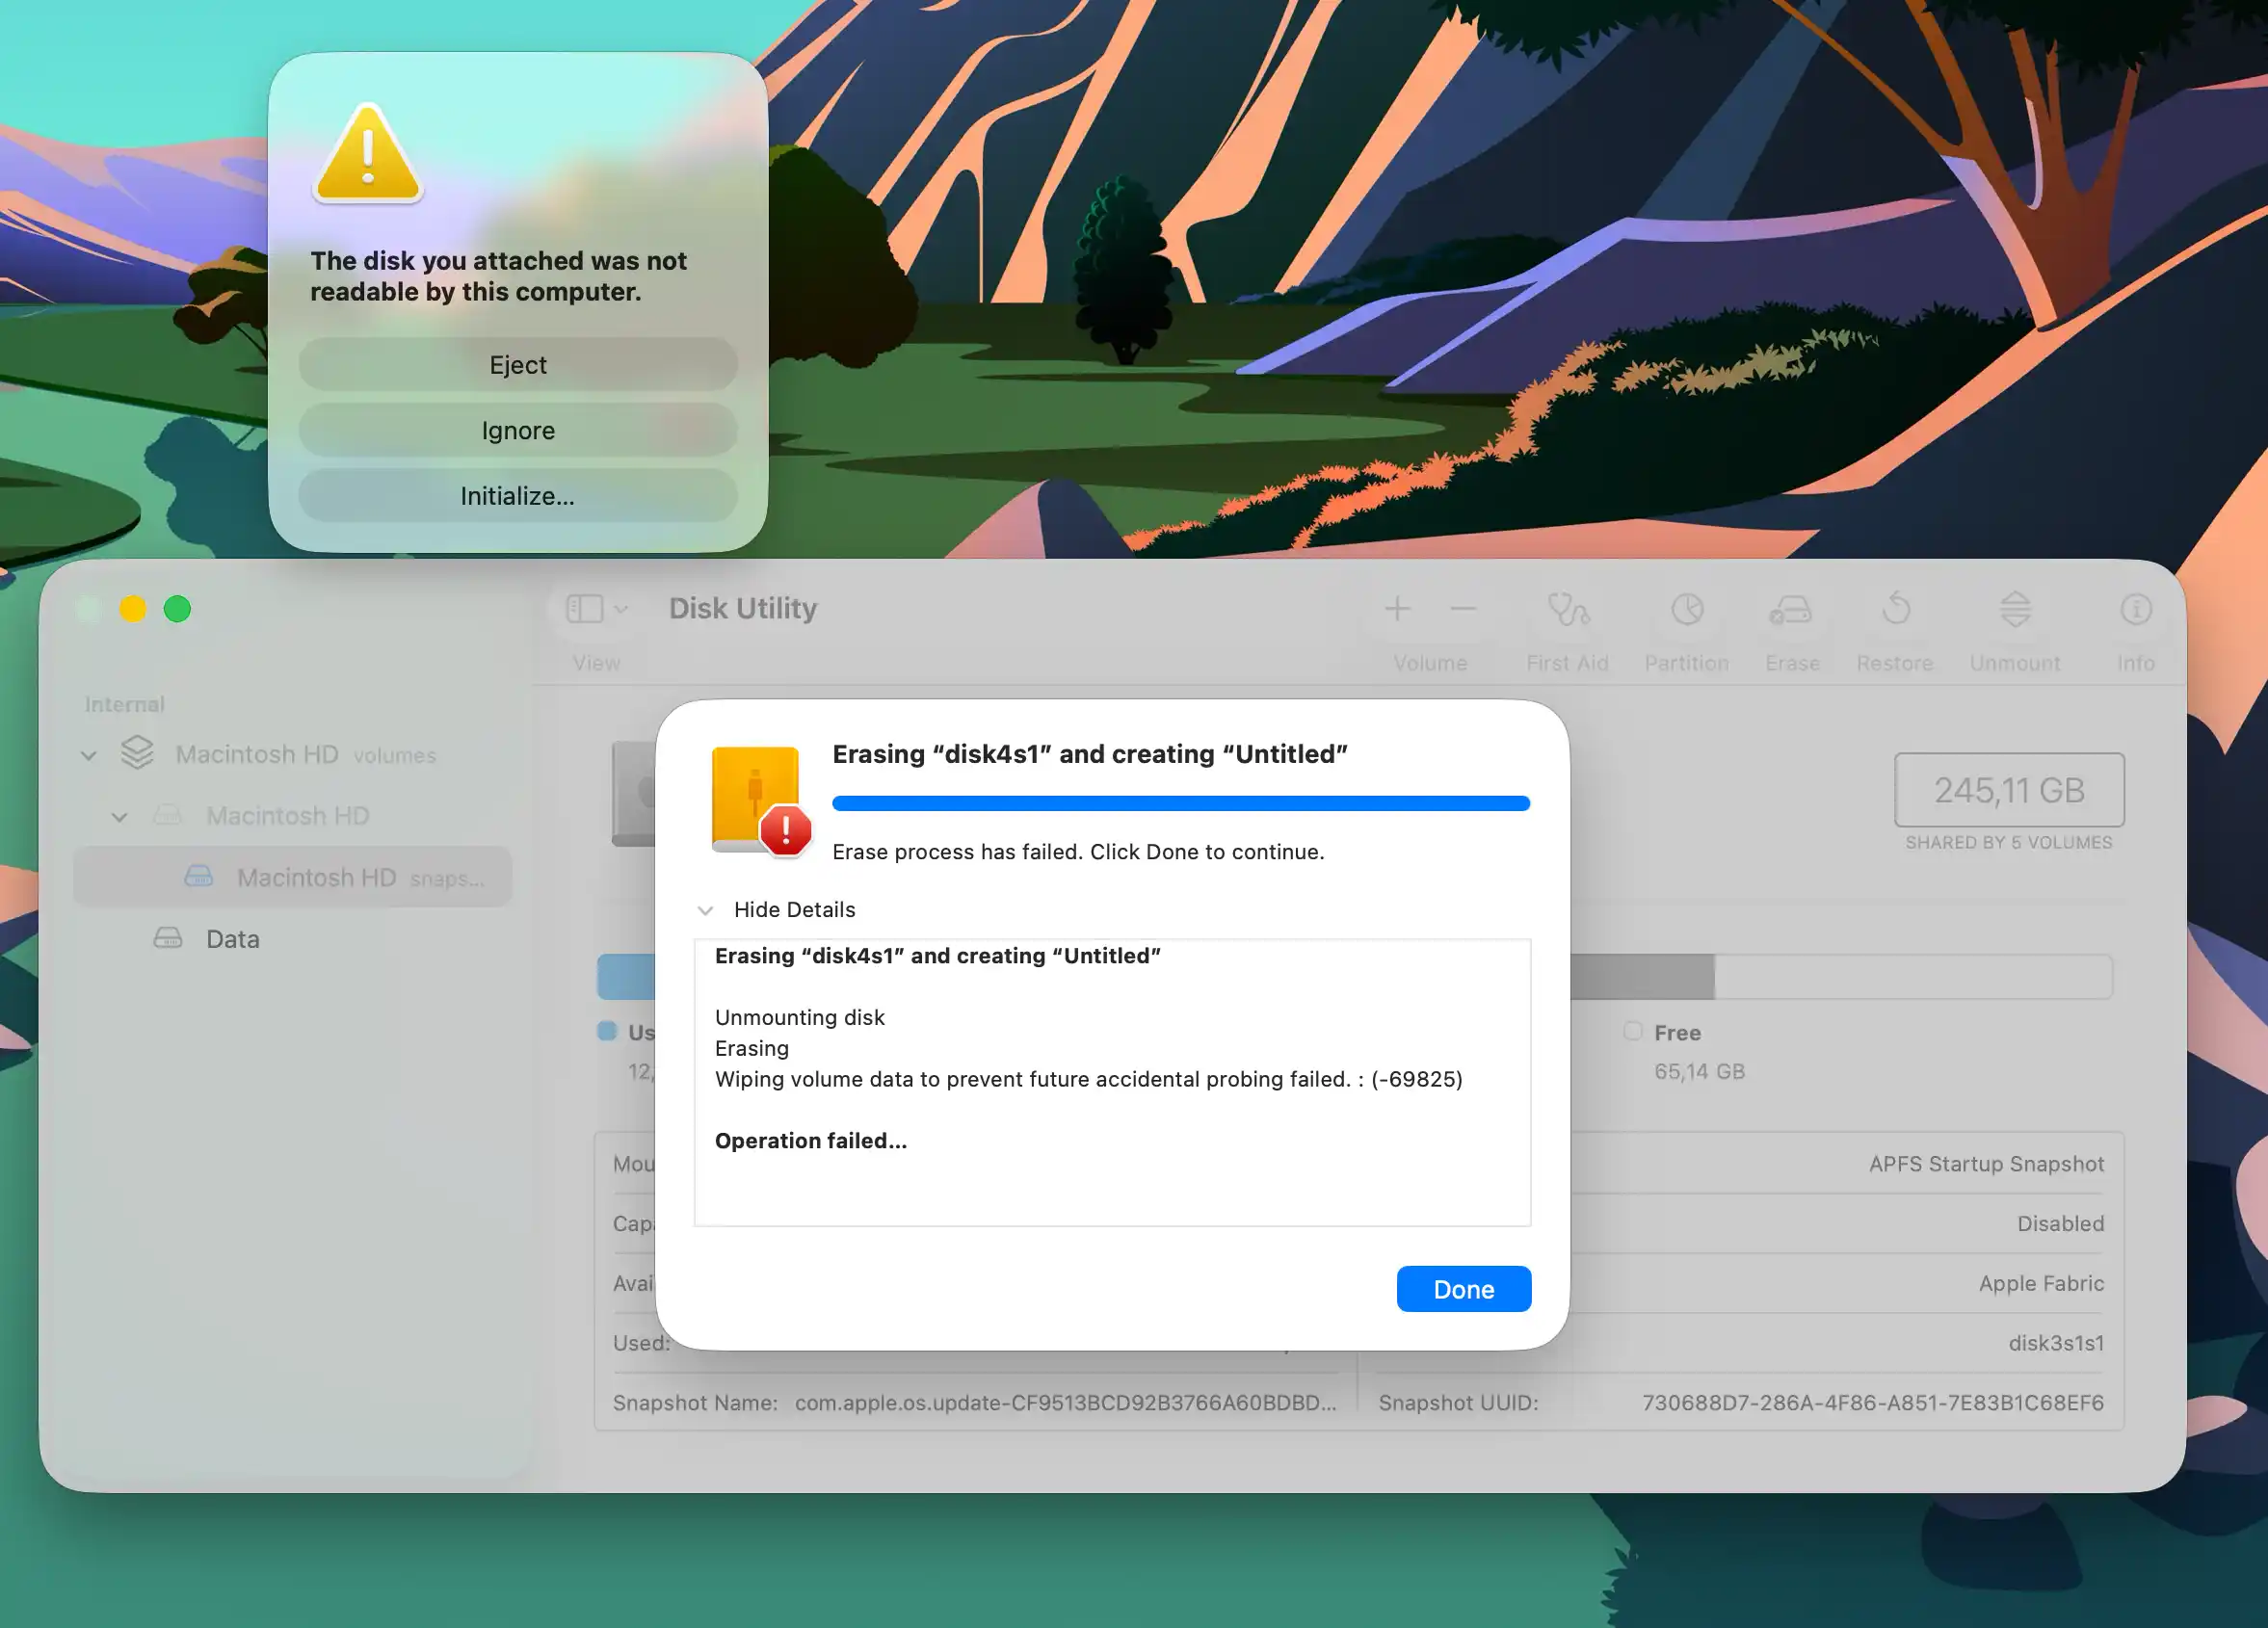Click the stacked layers container icon
This screenshot has width=2268, height=1628.
pos(137,753)
